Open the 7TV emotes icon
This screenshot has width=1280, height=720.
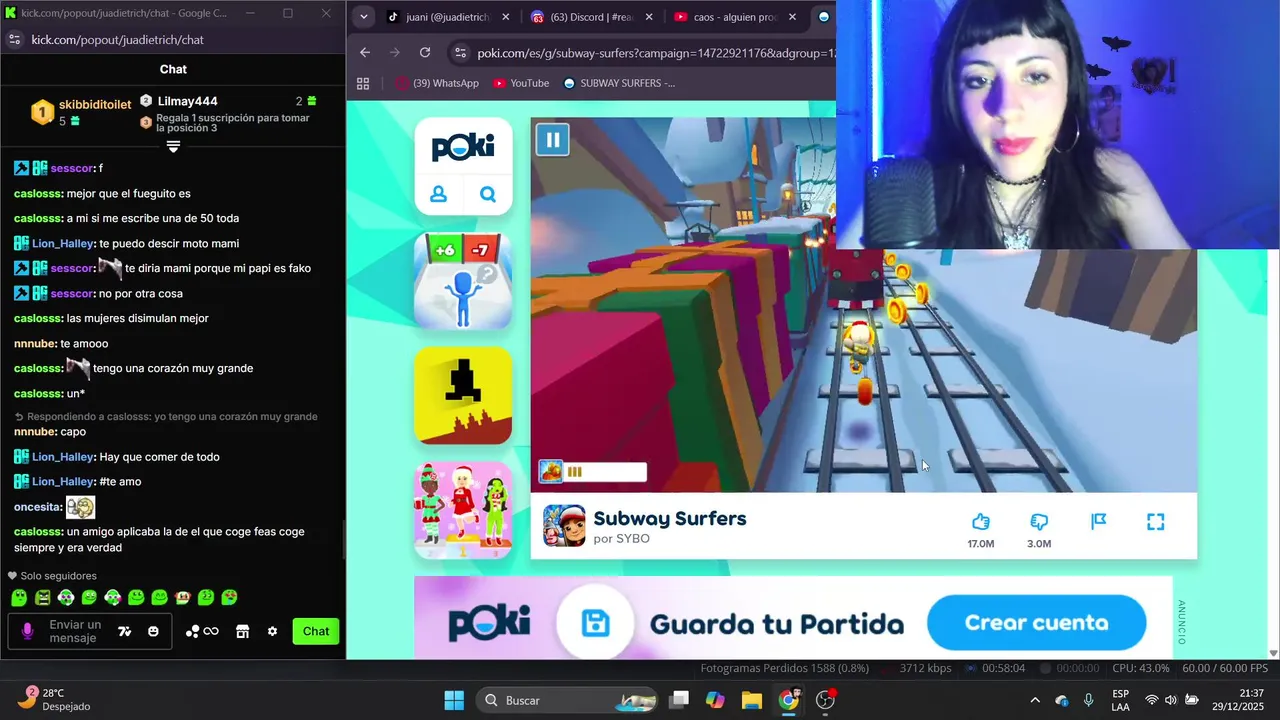125,631
